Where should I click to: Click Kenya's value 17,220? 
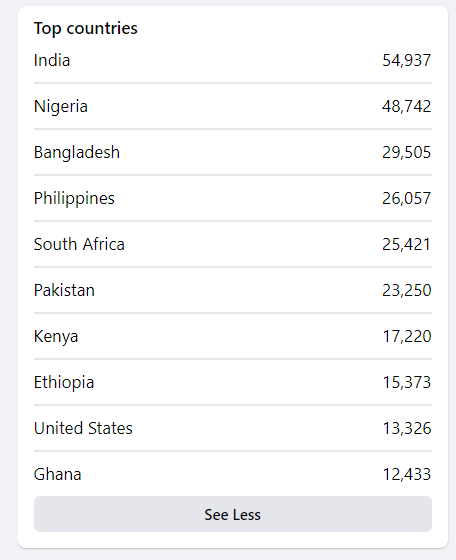point(407,336)
